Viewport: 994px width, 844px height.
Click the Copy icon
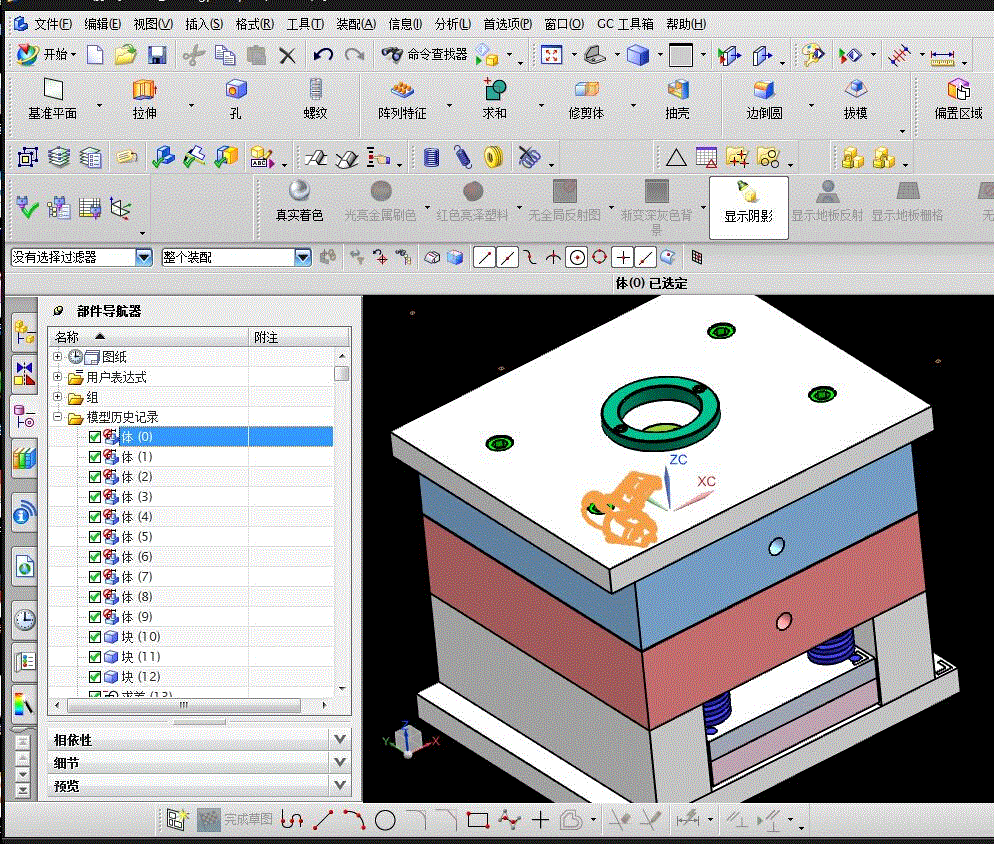225,55
